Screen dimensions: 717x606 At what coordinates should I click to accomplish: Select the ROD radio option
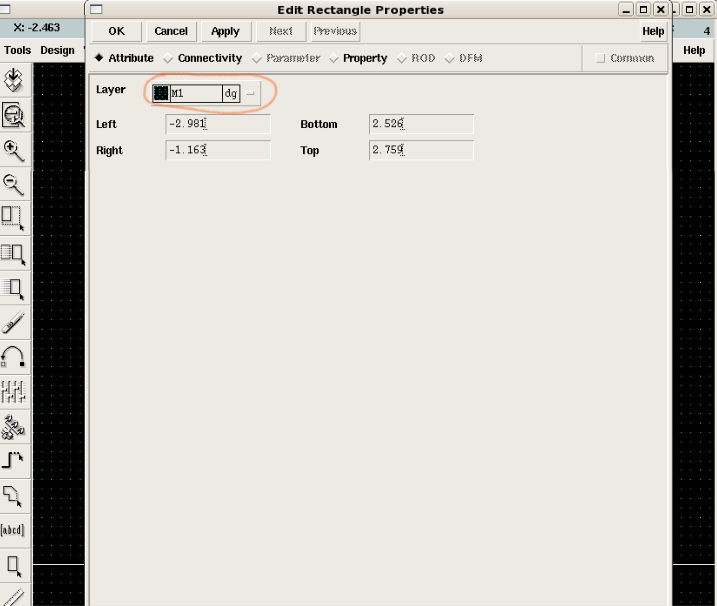click(416, 58)
